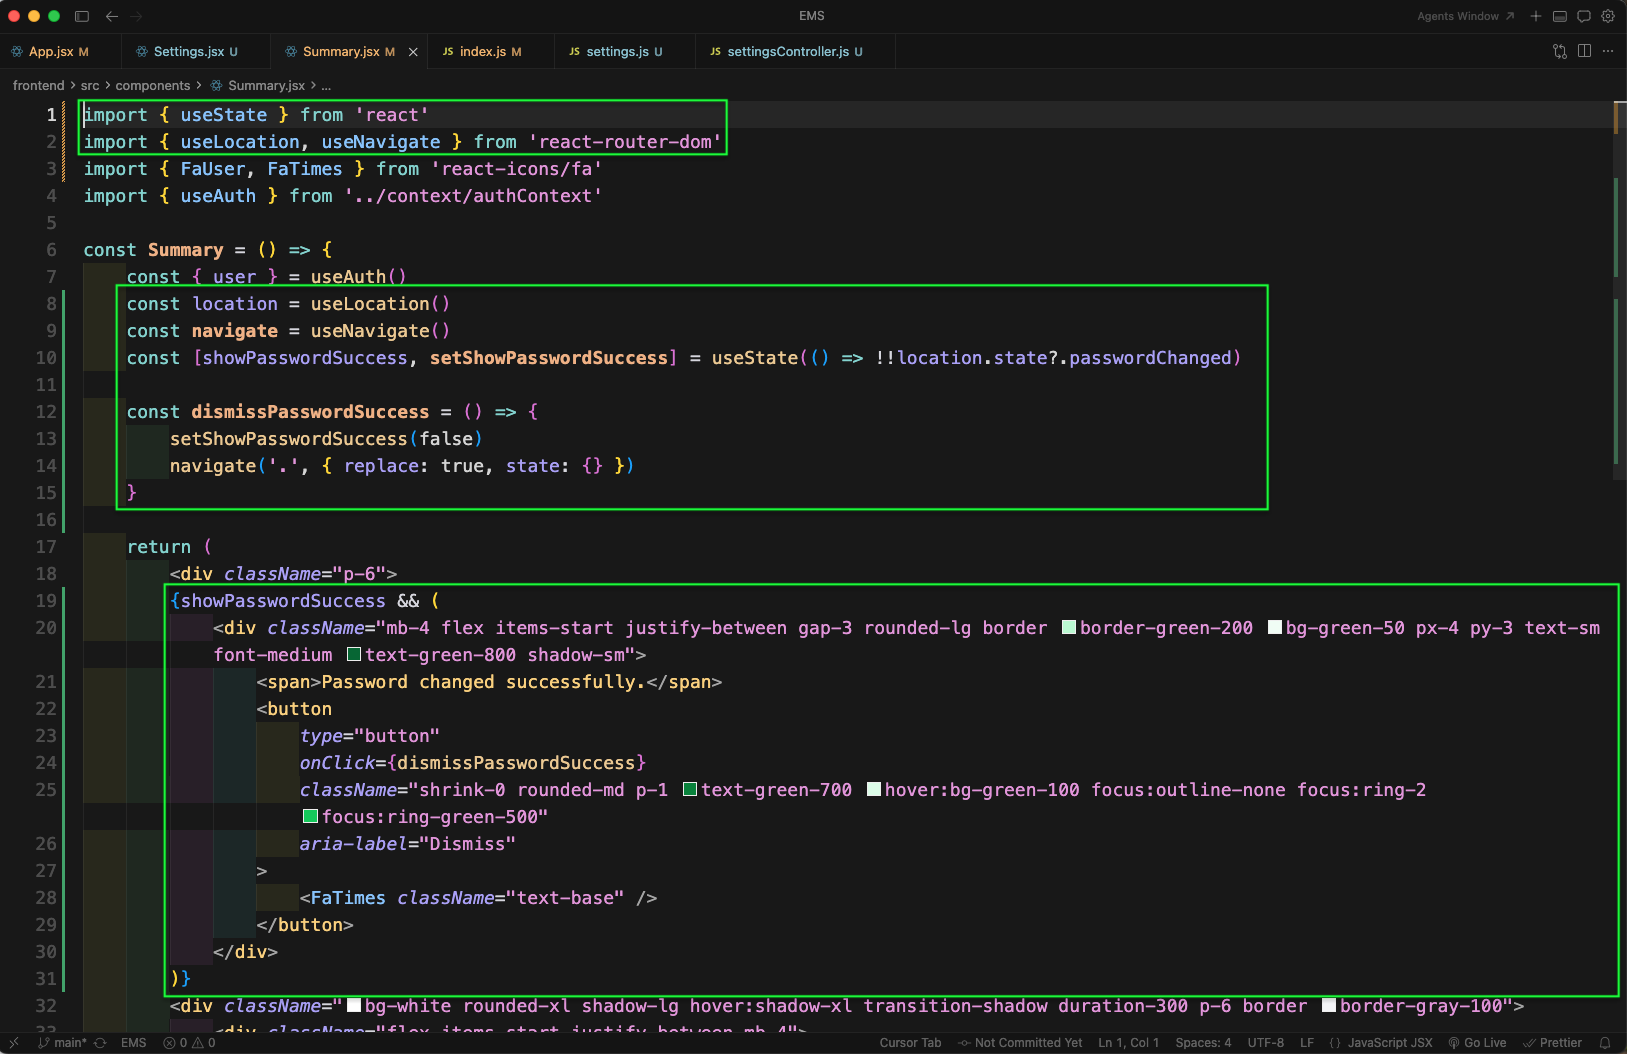Click the Prettier status bar button
The image size is (1627, 1054).
coord(1553,1043)
